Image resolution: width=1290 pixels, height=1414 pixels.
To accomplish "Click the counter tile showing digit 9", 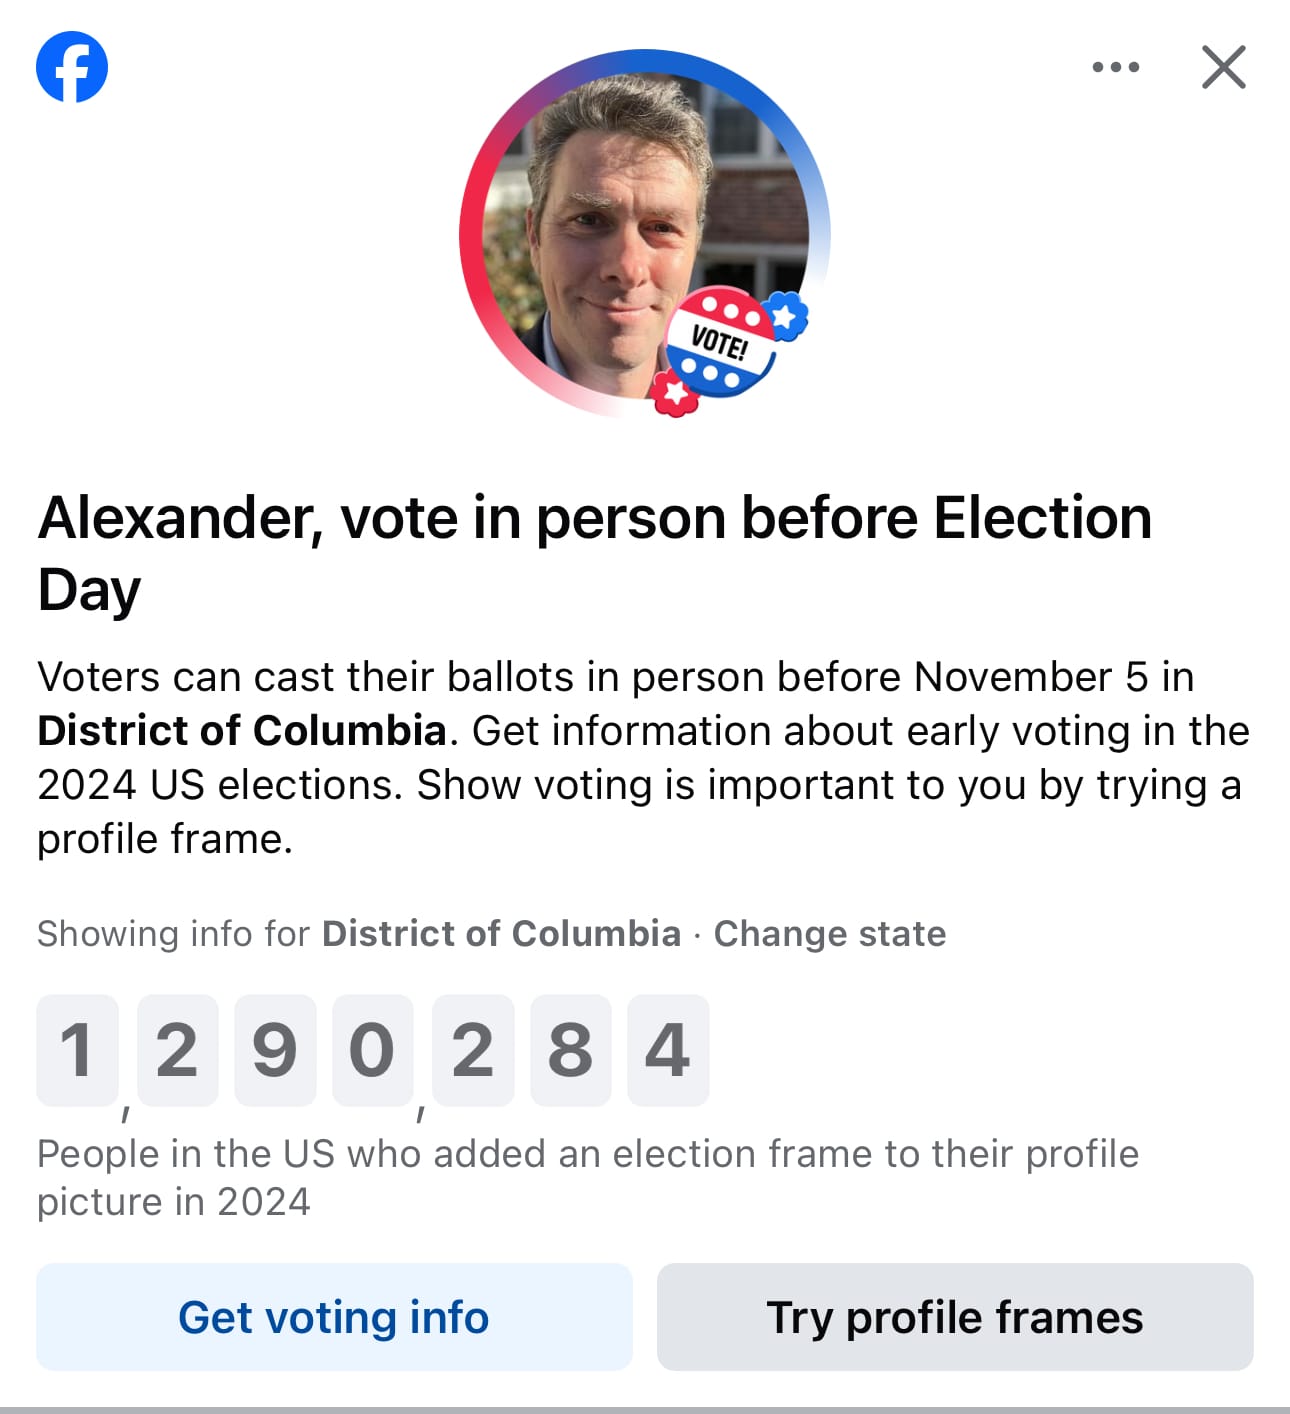I will tap(274, 1050).
